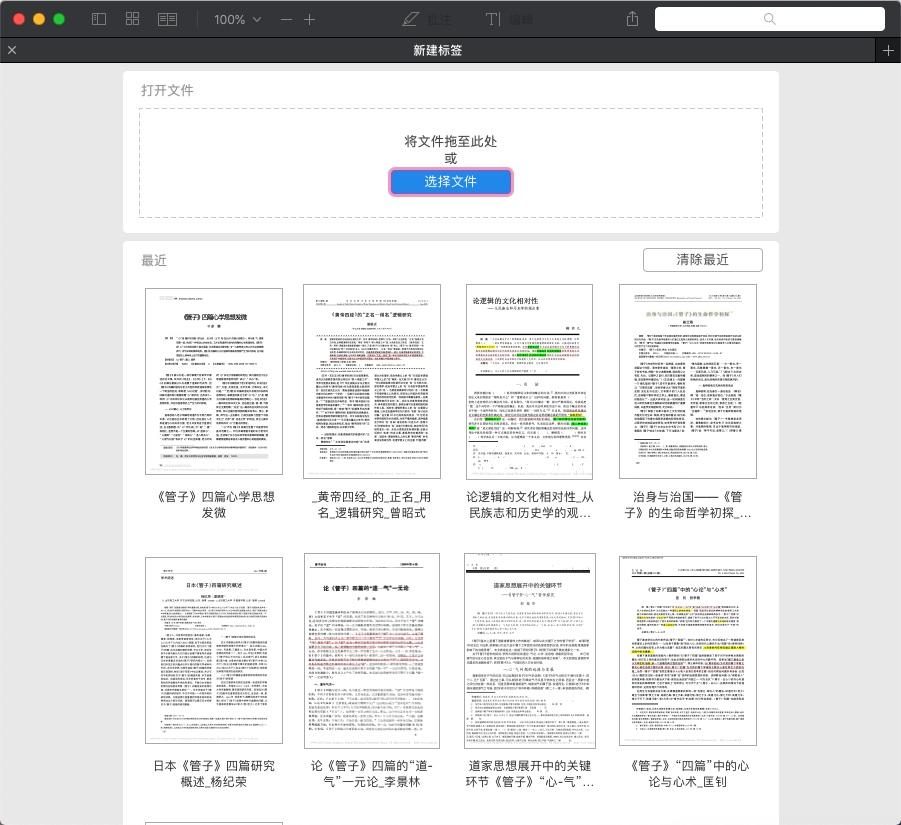Image resolution: width=901 pixels, height=825 pixels.
Task: Zoom in with the plus control
Action: tap(310, 19)
